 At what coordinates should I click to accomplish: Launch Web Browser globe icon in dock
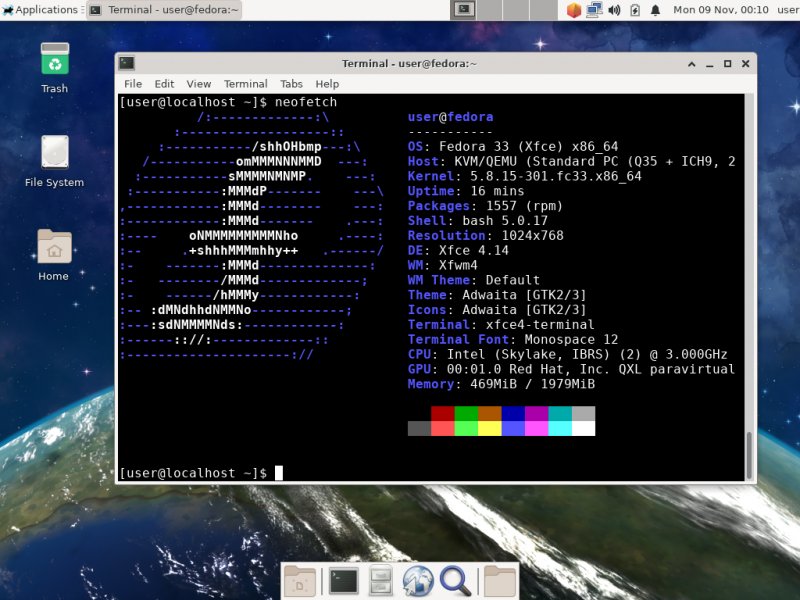[418, 581]
